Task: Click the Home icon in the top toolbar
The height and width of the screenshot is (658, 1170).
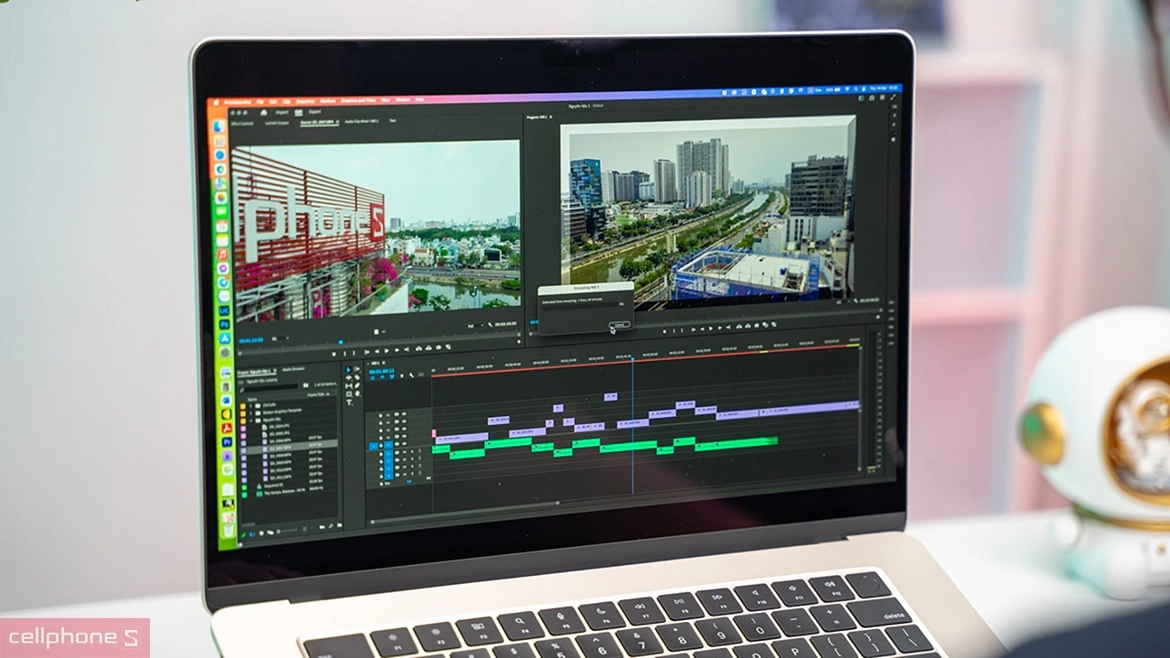Action: click(264, 111)
